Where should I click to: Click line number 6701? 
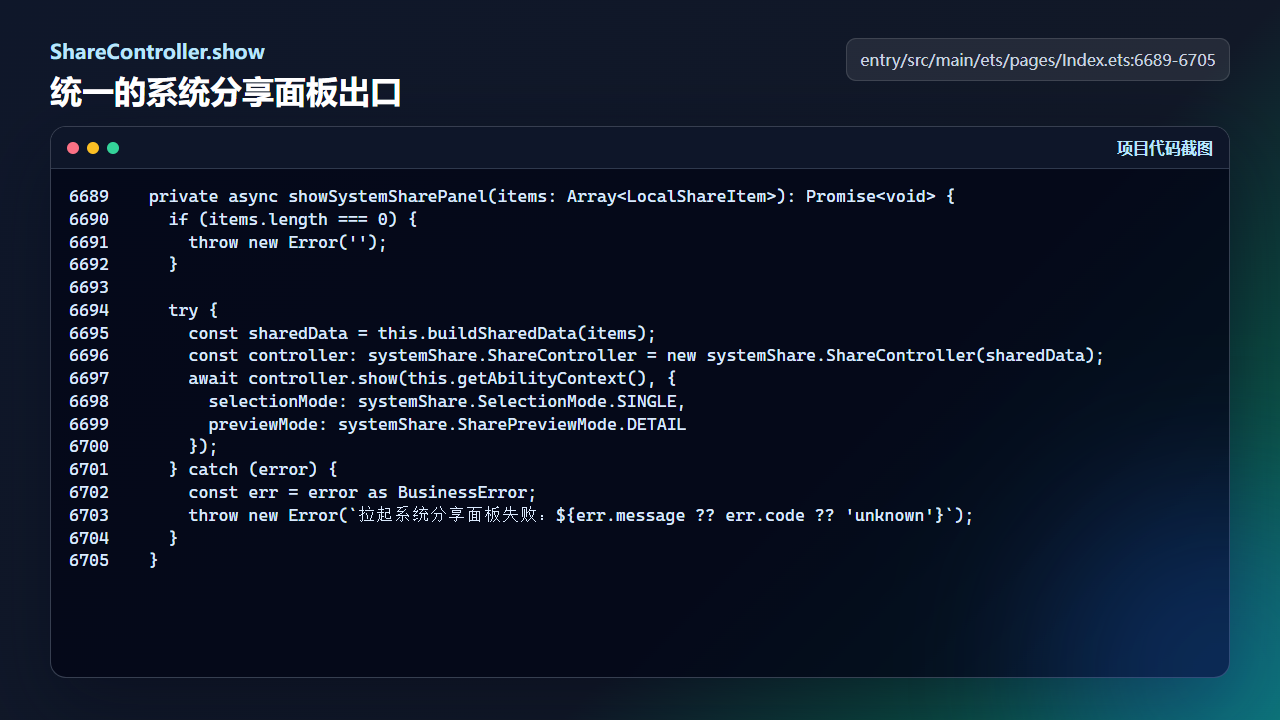pyautogui.click(x=89, y=469)
